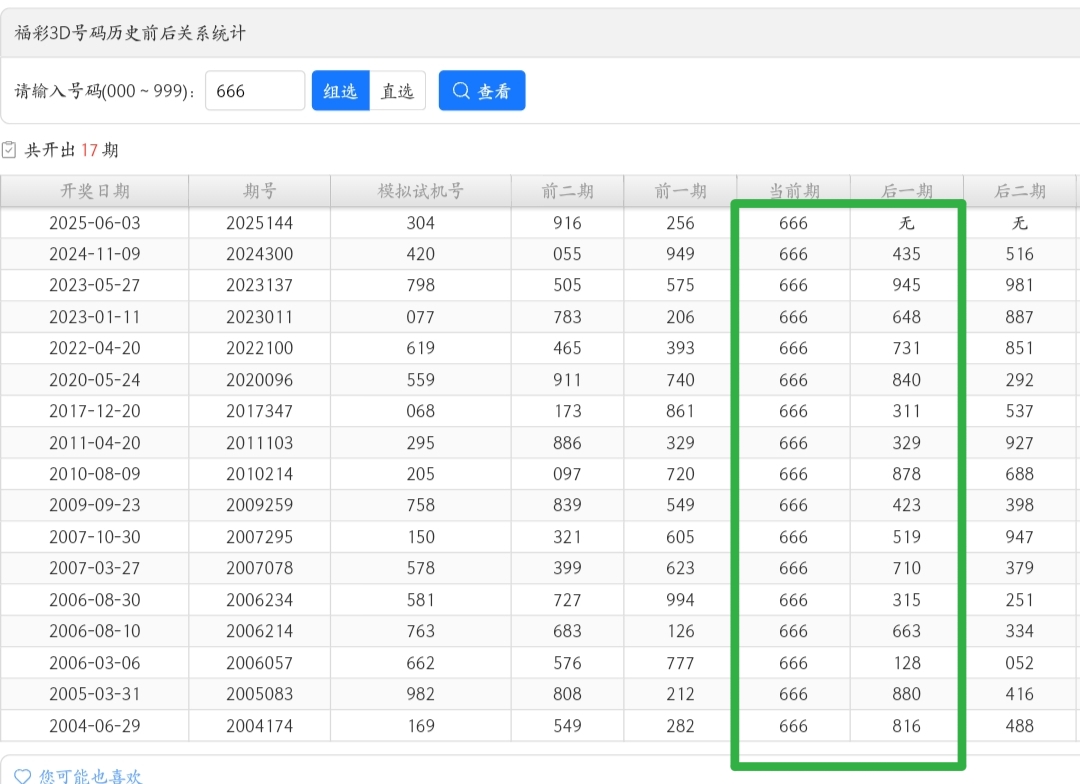Select the 组选 toggle option

pyautogui.click(x=340, y=90)
